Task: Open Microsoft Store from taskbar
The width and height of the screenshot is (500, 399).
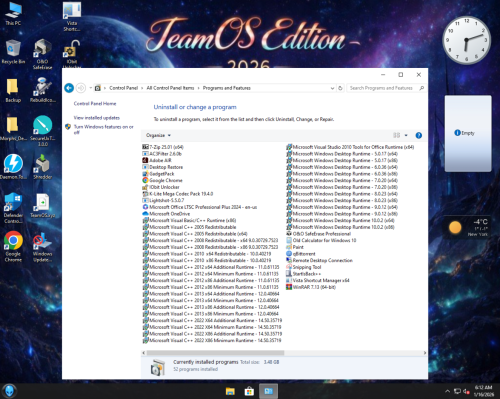Action: click(x=249, y=391)
